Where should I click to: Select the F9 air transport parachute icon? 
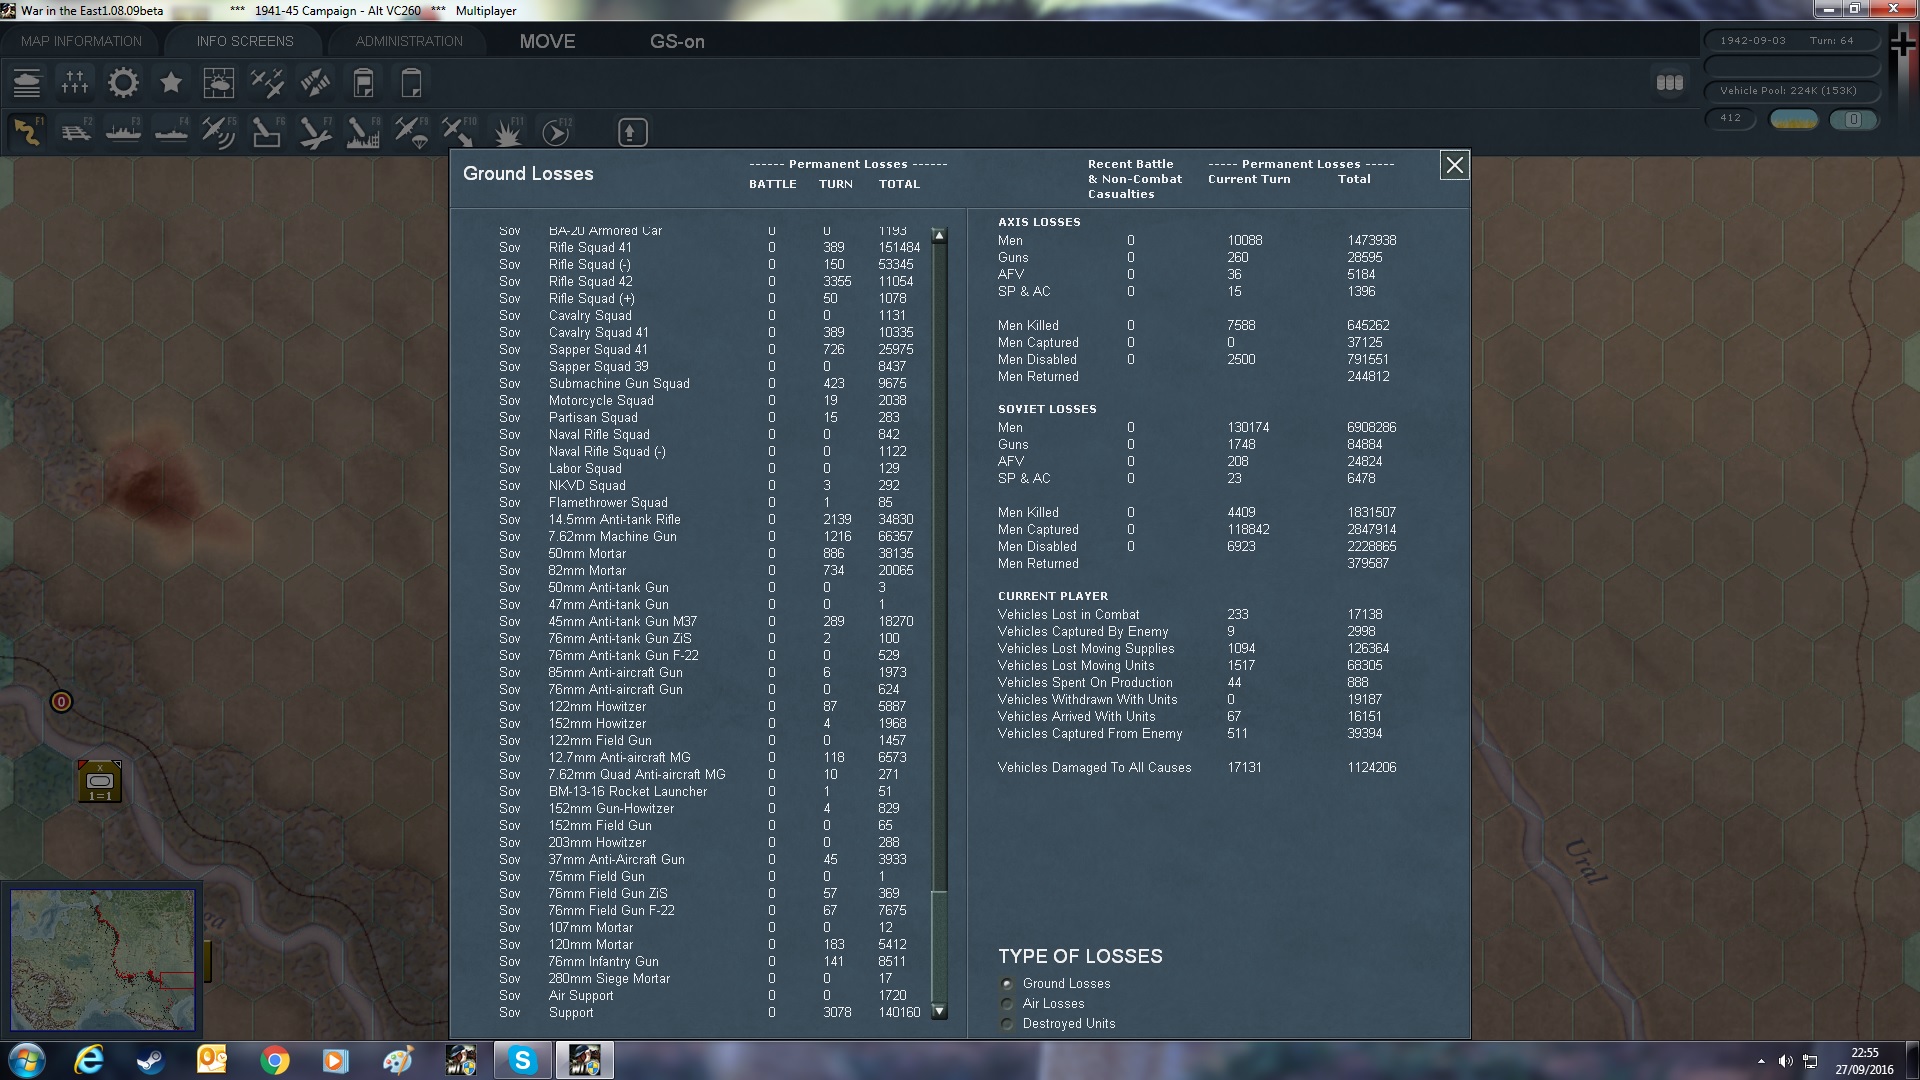tap(411, 132)
